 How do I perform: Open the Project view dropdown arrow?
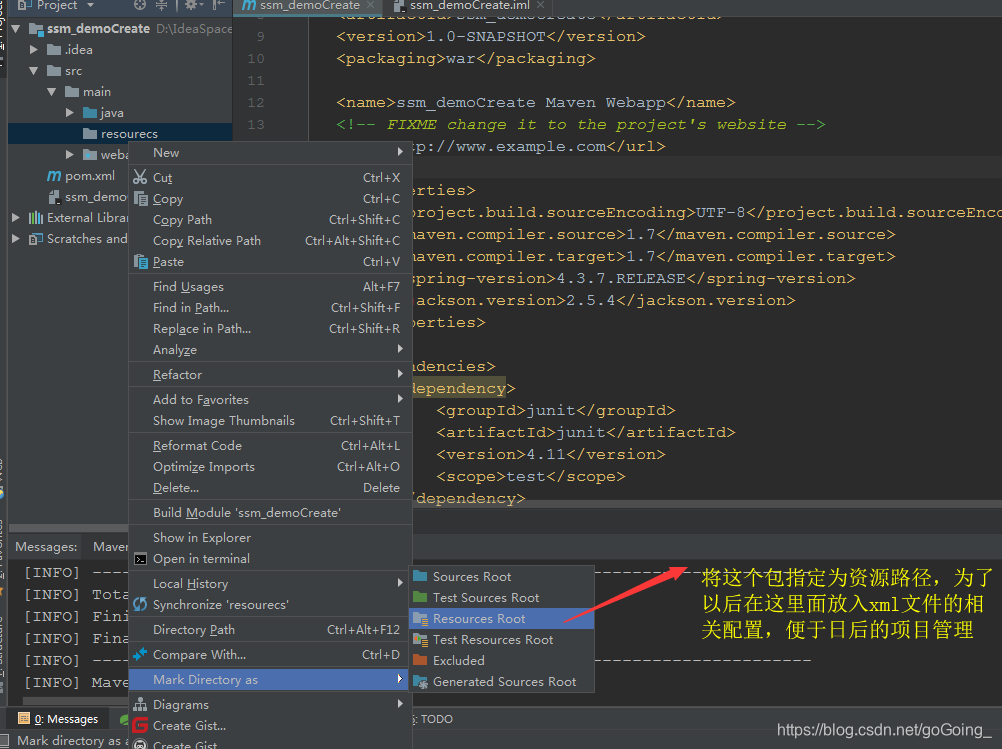tap(90, 5)
